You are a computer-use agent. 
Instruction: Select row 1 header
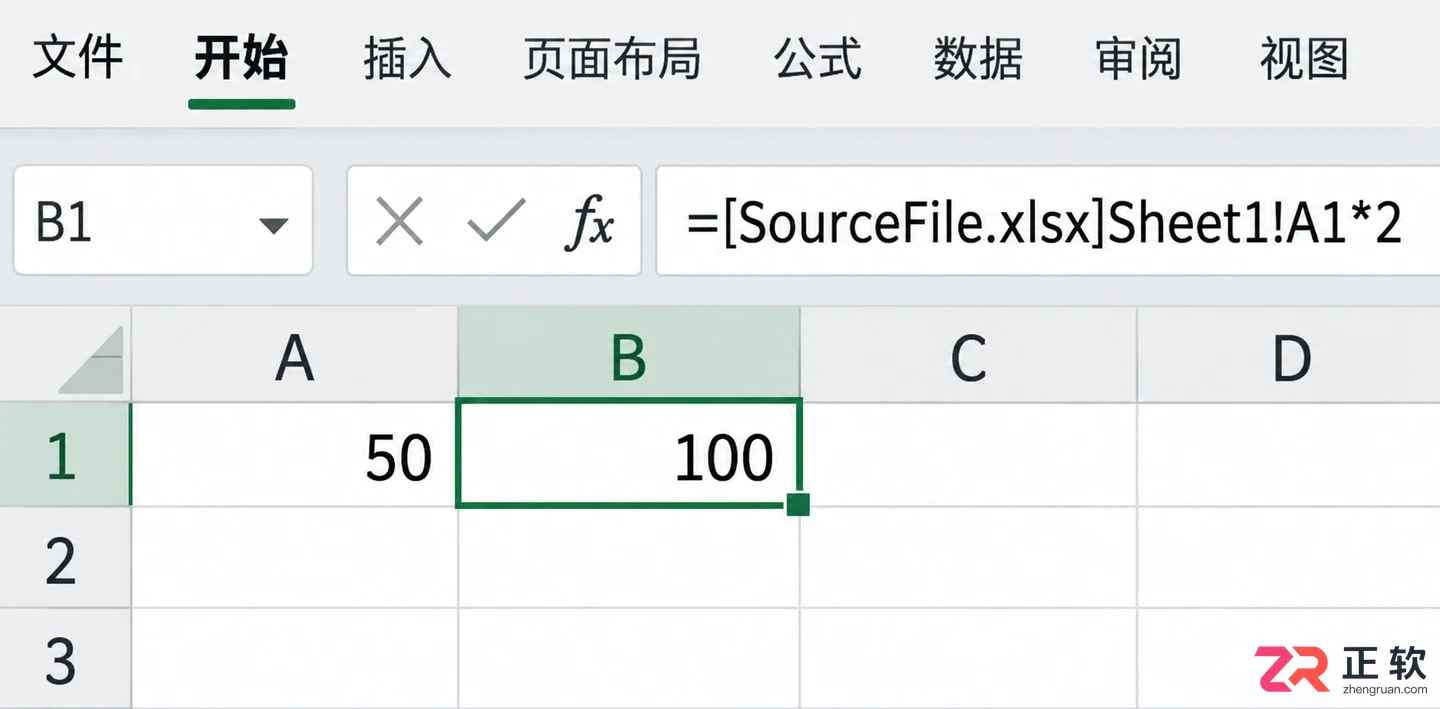point(64,454)
